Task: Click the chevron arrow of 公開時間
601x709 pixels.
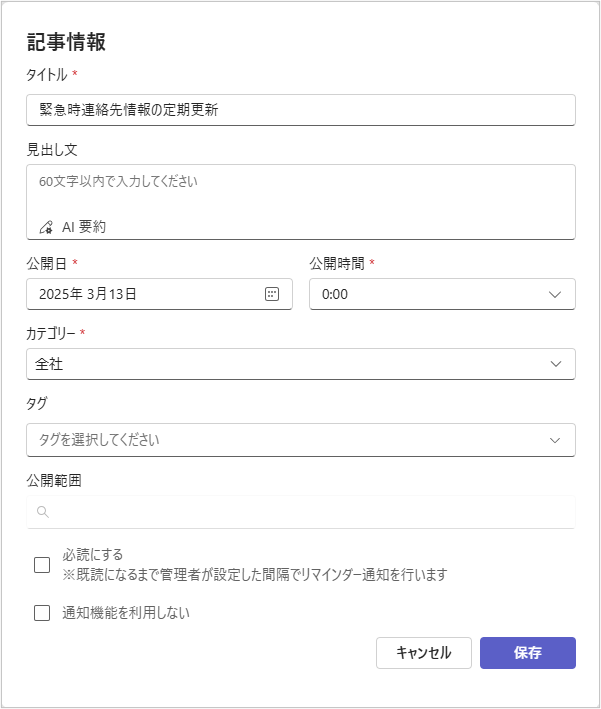Action: (x=555, y=294)
